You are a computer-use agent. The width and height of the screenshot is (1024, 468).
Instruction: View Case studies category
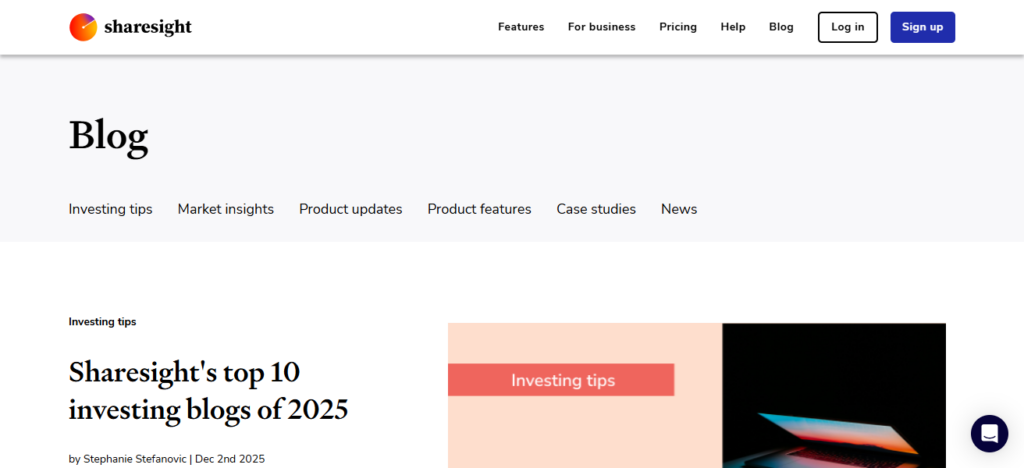point(596,209)
